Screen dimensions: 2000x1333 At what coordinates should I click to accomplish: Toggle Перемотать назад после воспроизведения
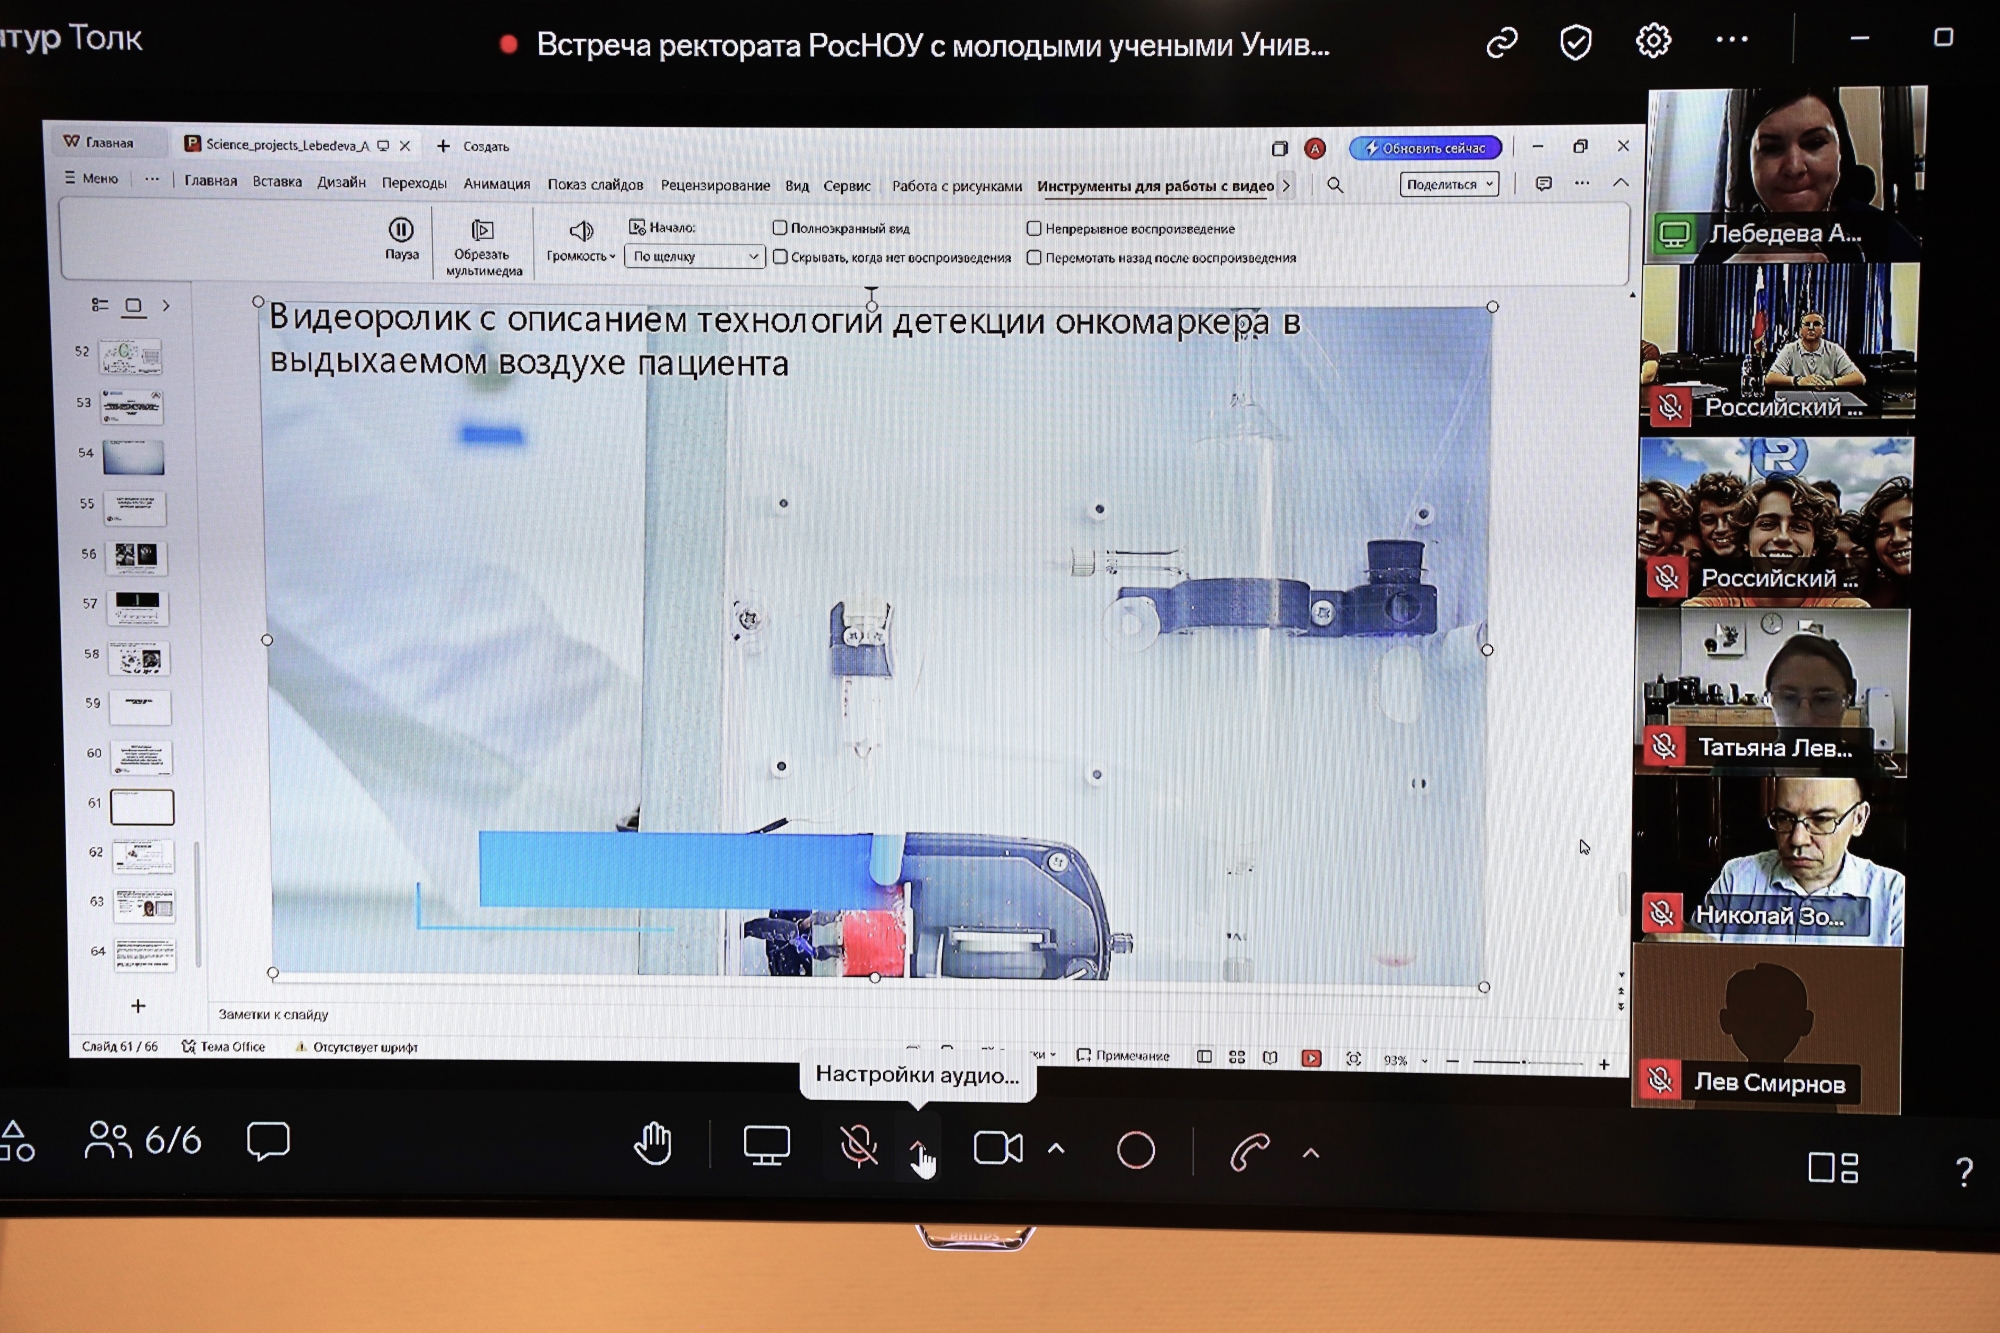coord(1034,258)
